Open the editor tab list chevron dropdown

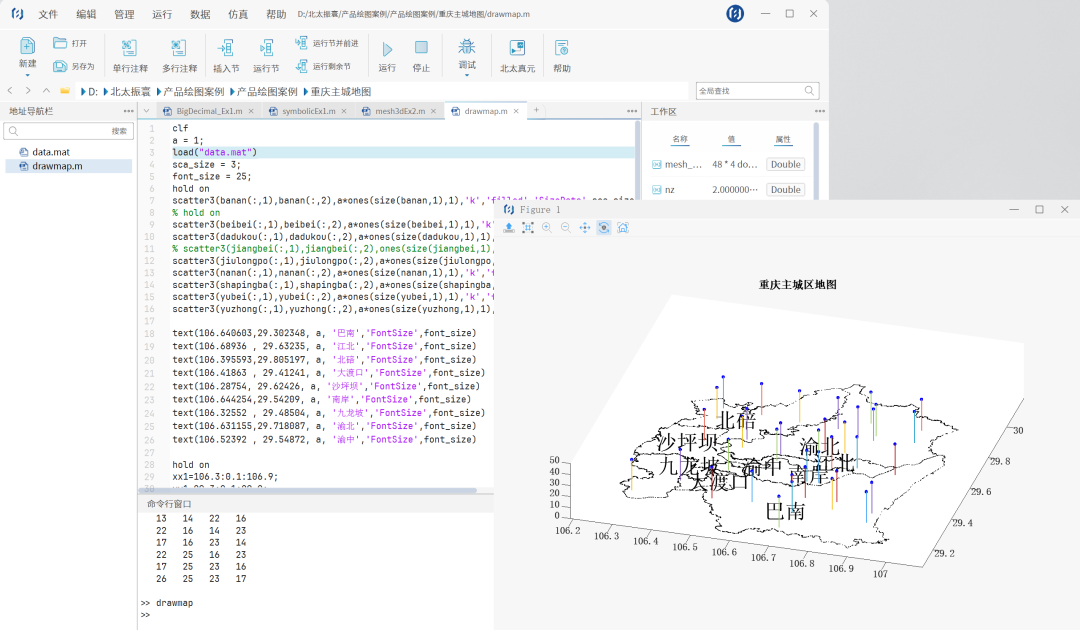click(146, 111)
